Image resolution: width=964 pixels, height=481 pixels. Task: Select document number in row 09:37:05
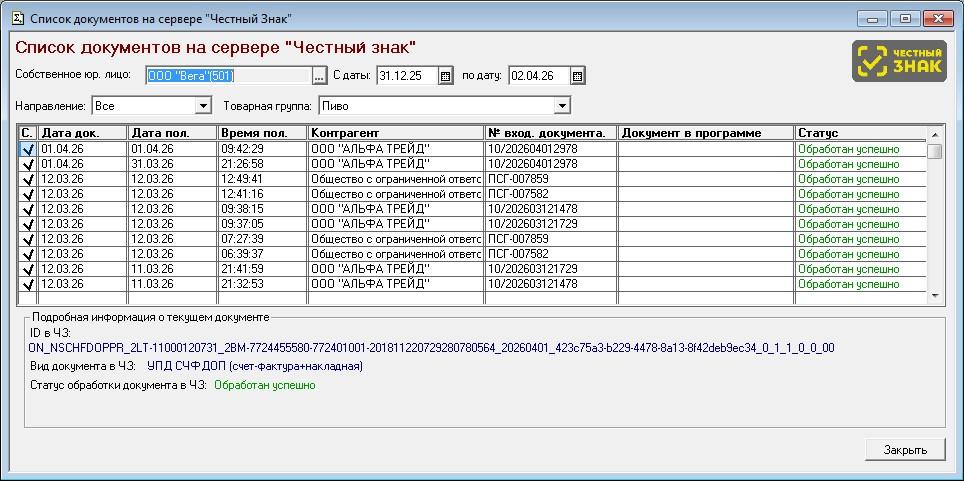551,224
